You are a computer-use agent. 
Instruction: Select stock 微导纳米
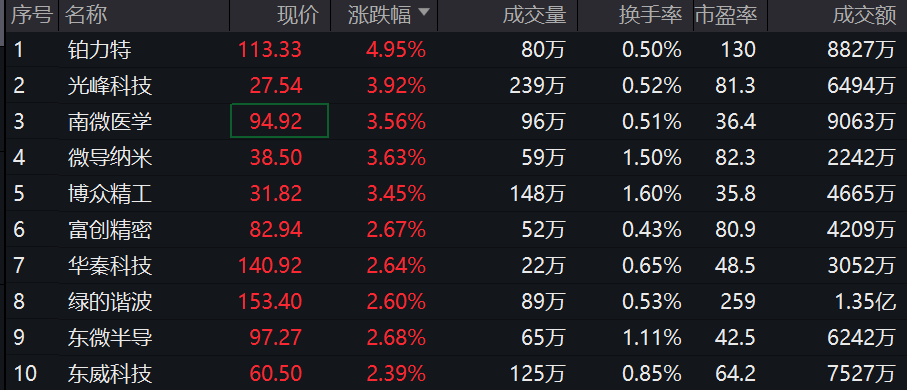click(x=110, y=158)
